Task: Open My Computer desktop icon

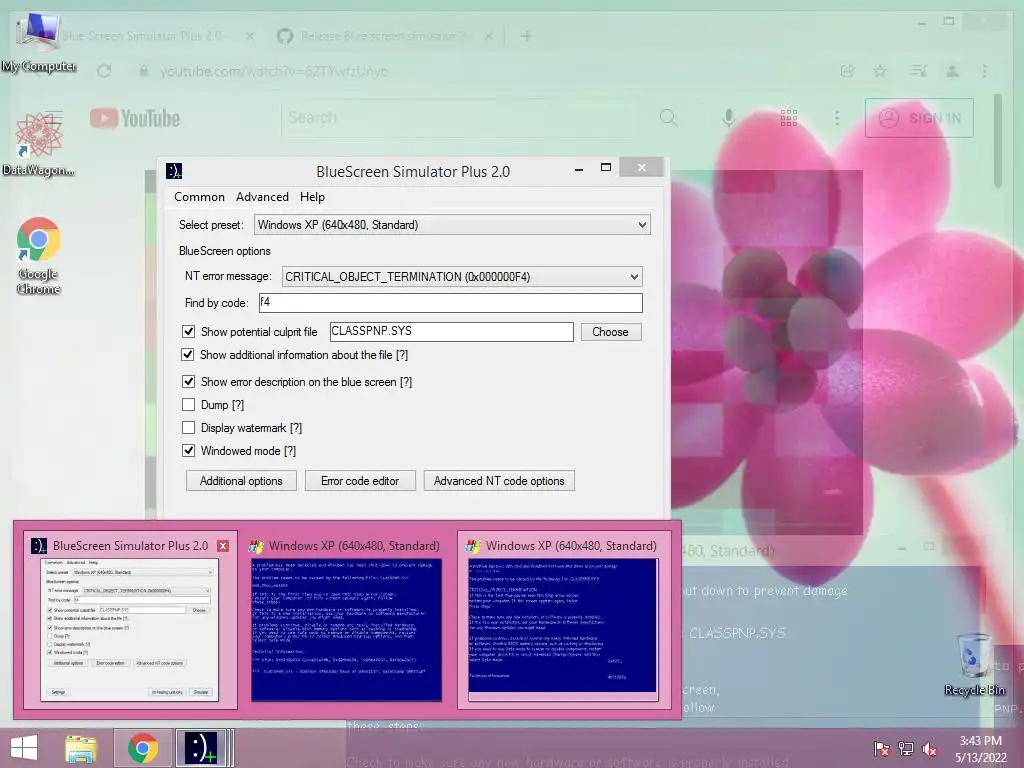Action: pyautogui.click(x=38, y=42)
